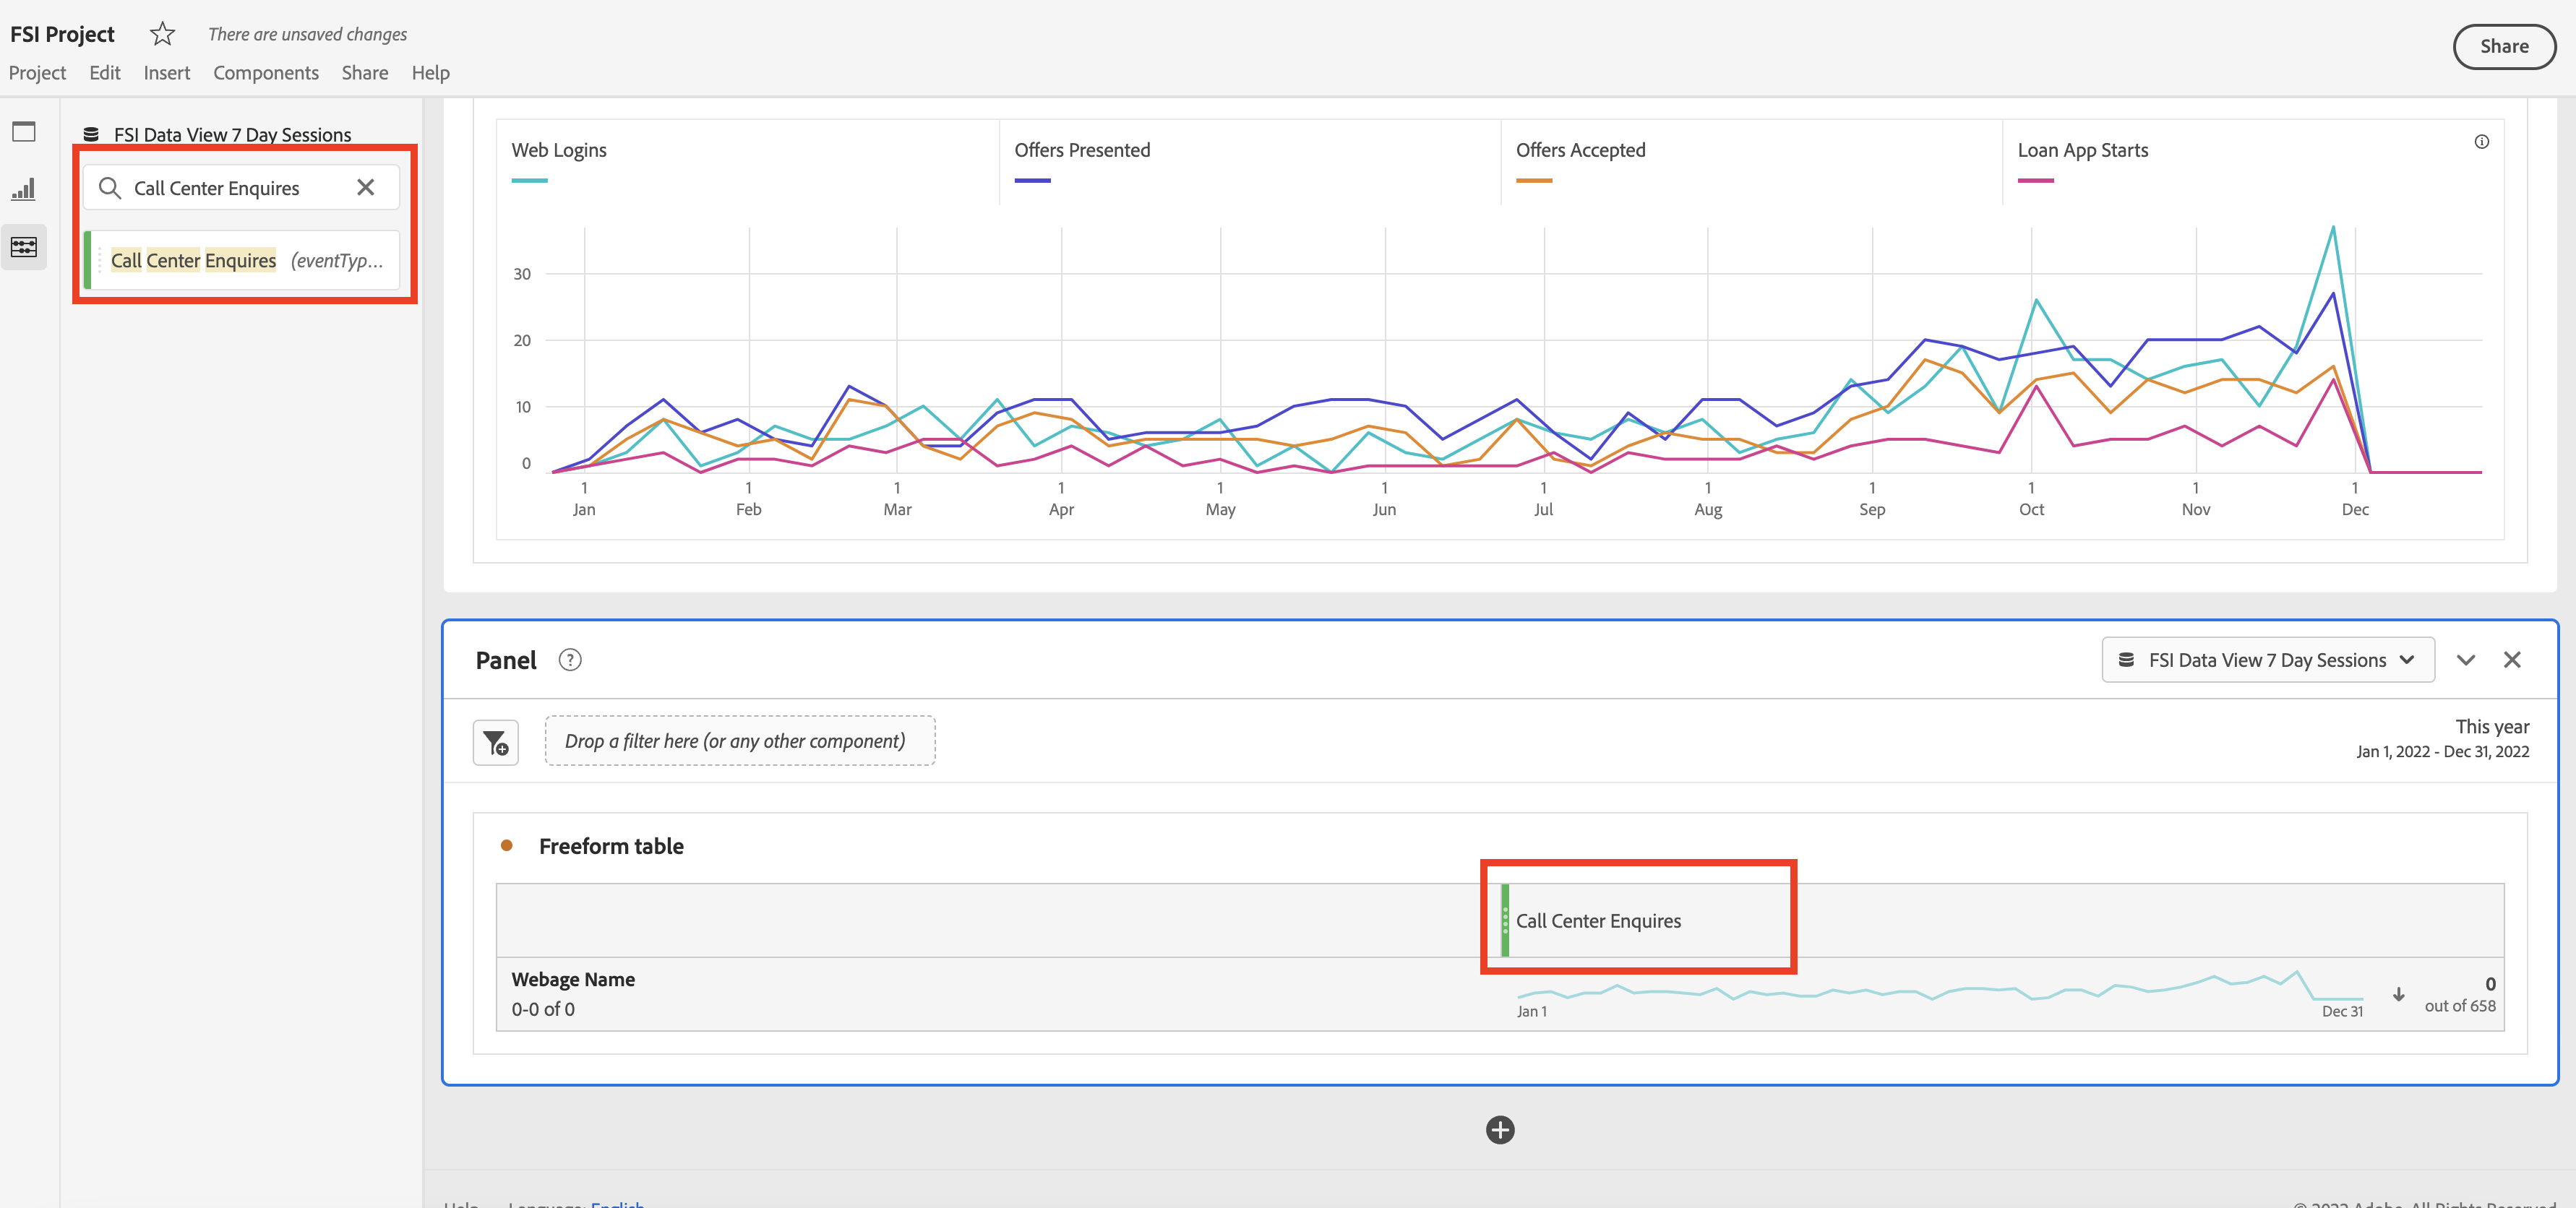The height and width of the screenshot is (1208, 2576).
Task: Open the Share menu item
Action: tap(365, 73)
